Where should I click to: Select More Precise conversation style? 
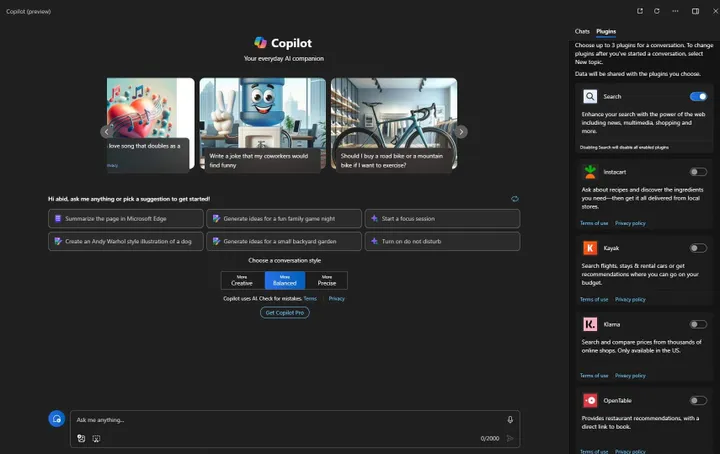326,280
